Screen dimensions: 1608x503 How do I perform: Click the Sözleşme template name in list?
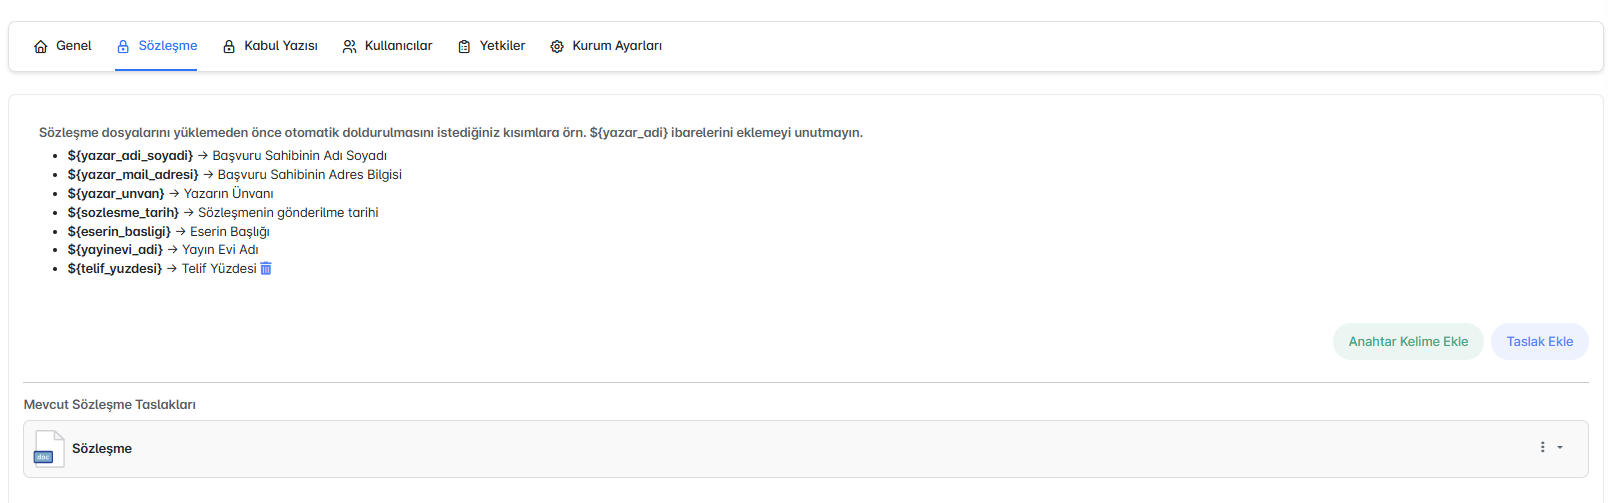click(x=102, y=449)
